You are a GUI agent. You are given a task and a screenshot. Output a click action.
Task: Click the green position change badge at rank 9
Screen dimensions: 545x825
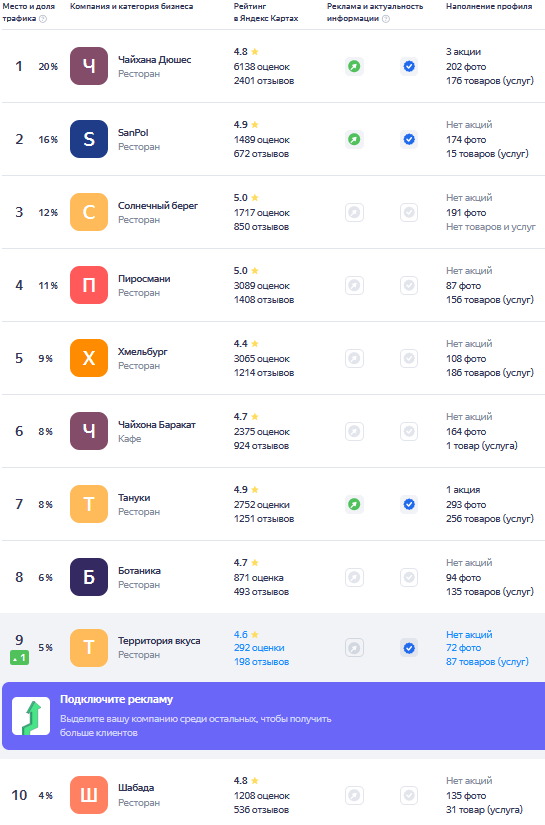click(19, 658)
